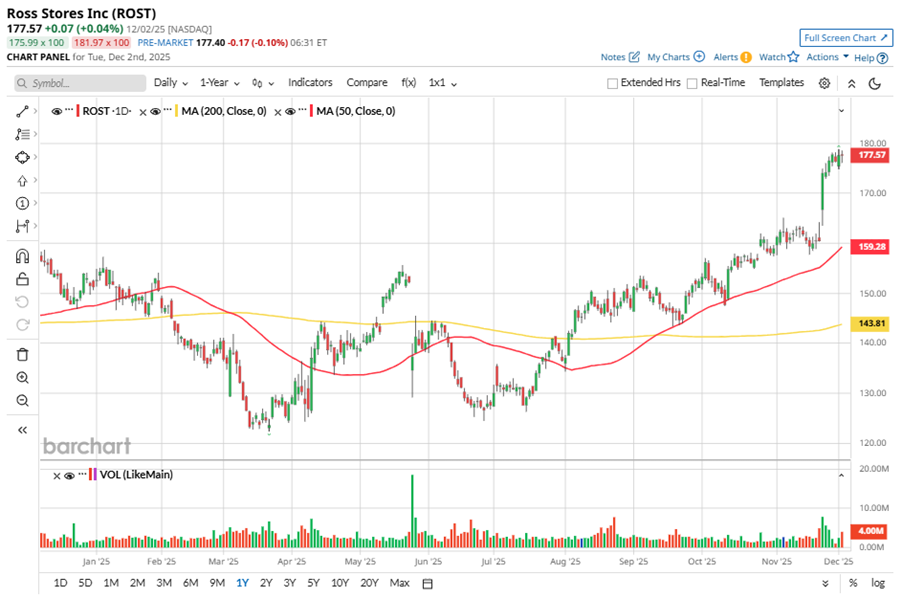This screenshot has width=902, height=598.
Task: Undo the last chart action
Action: (22, 302)
